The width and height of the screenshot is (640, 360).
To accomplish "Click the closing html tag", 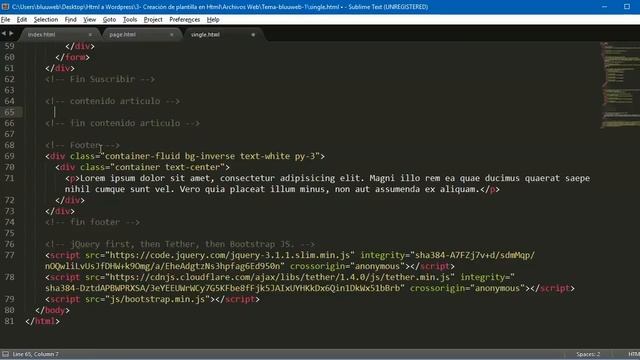I will [42, 322].
